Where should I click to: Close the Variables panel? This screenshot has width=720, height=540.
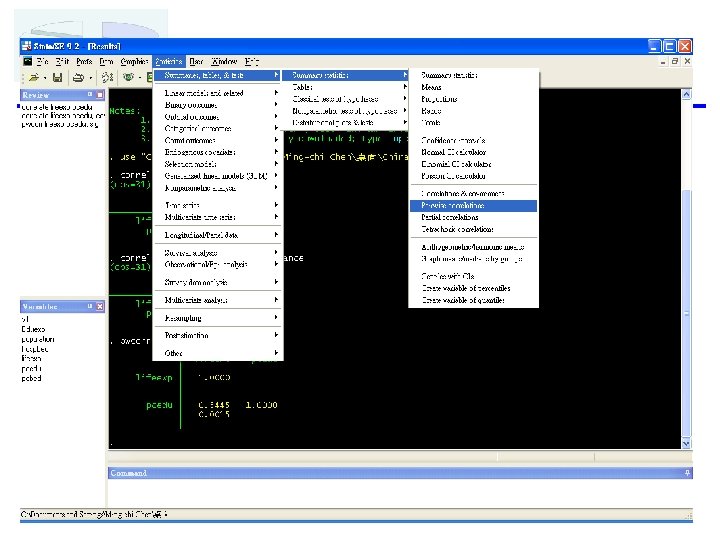(100, 306)
